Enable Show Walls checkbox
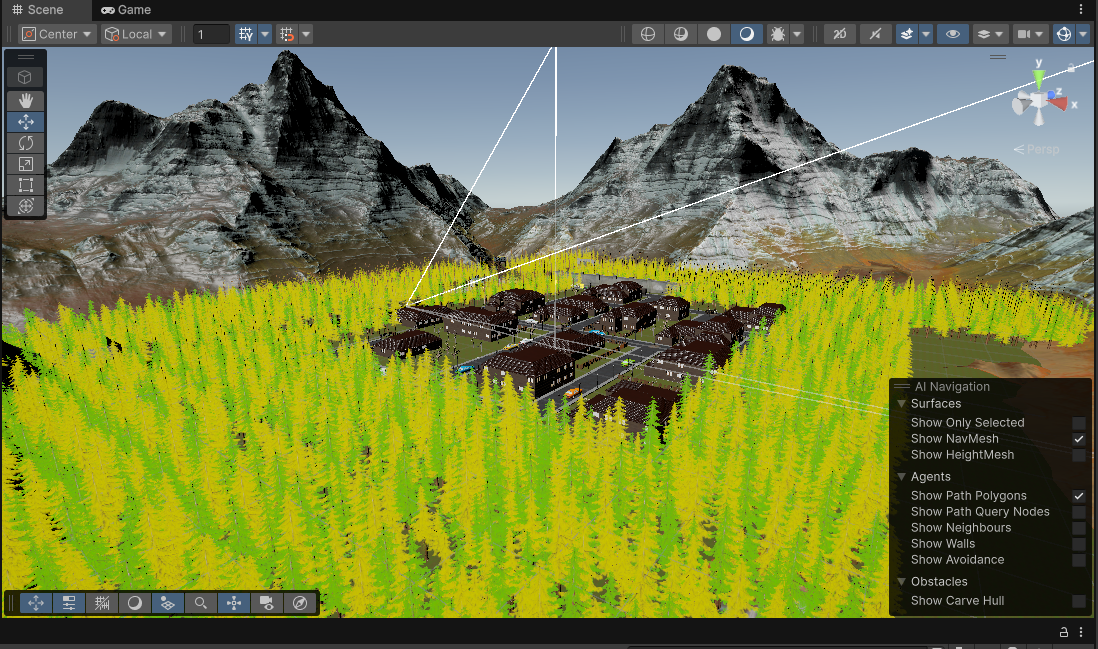1098x649 pixels. click(x=1079, y=544)
